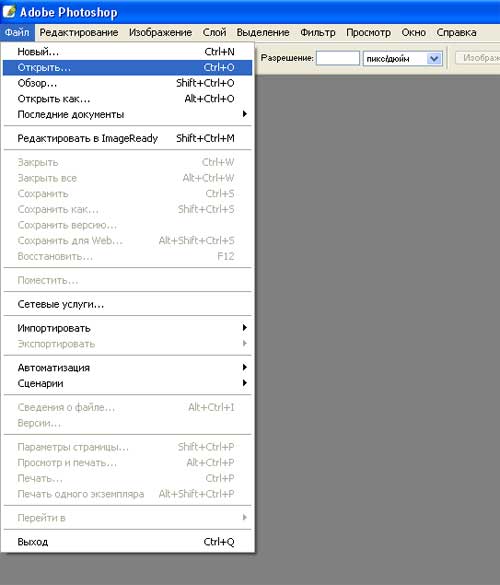The image size is (500, 585).
Task: Open Сетевые услуги... menu item
Action: click(x=127, y=304)
